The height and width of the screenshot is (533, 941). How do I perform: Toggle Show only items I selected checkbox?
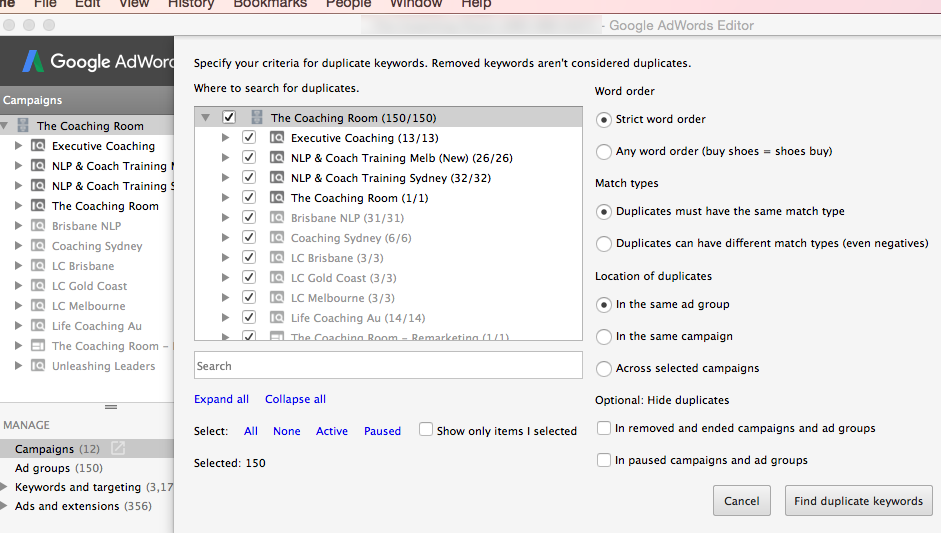(425, 429)
